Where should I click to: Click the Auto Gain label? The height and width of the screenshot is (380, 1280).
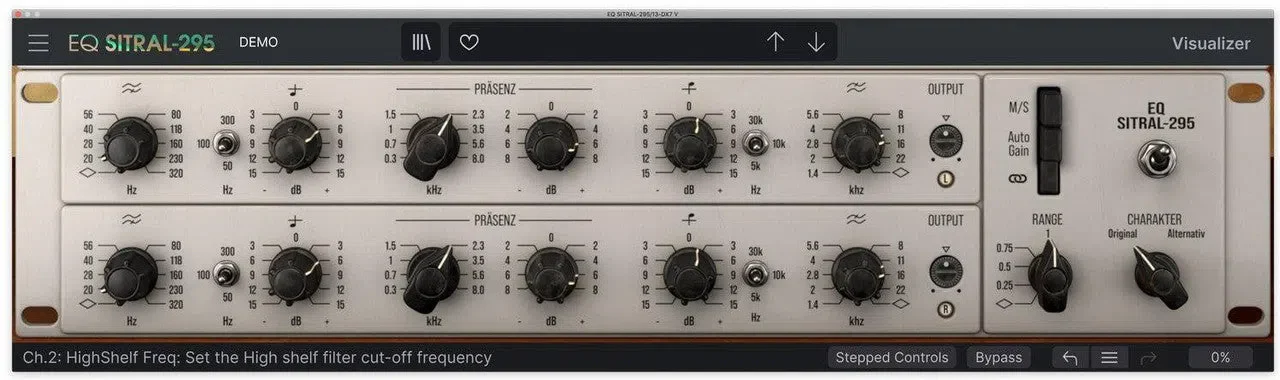[x=1019, y=143]
